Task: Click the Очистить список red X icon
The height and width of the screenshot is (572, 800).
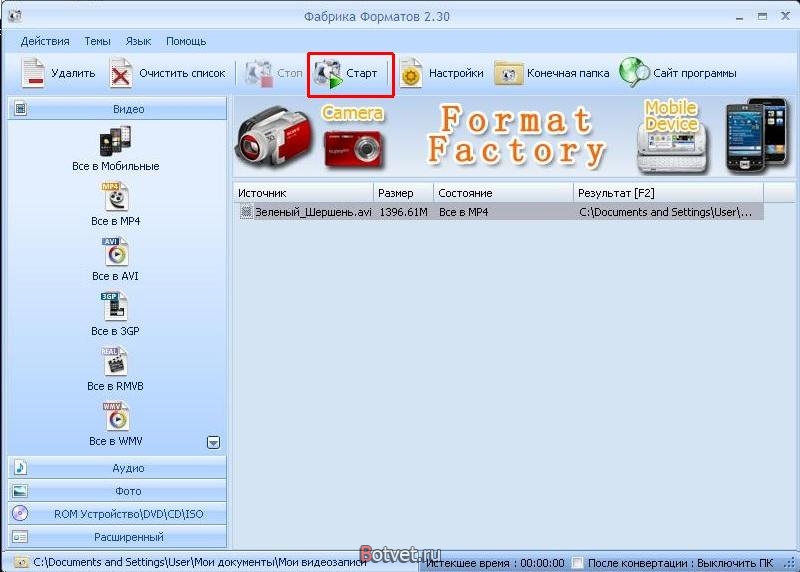Action: click(x=120, y=73)
